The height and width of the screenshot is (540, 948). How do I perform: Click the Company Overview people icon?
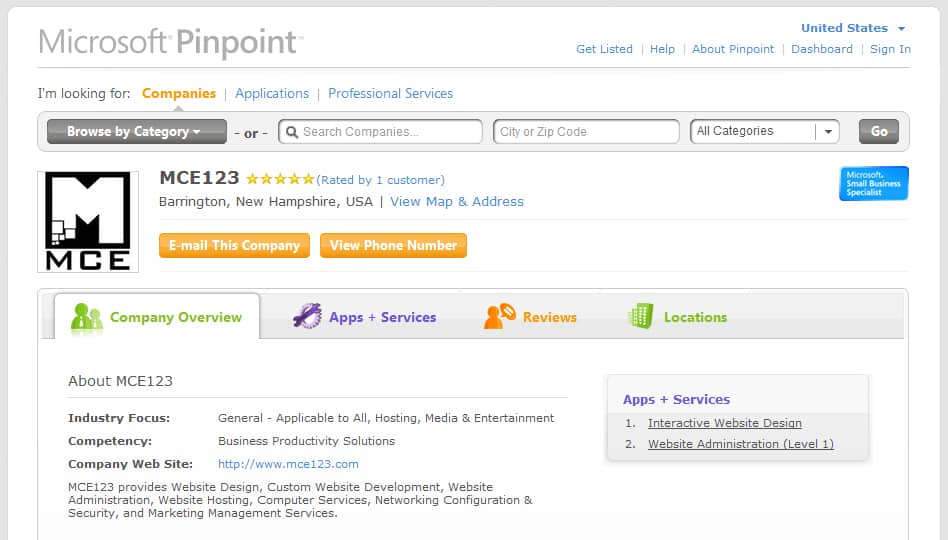point(86,317)
